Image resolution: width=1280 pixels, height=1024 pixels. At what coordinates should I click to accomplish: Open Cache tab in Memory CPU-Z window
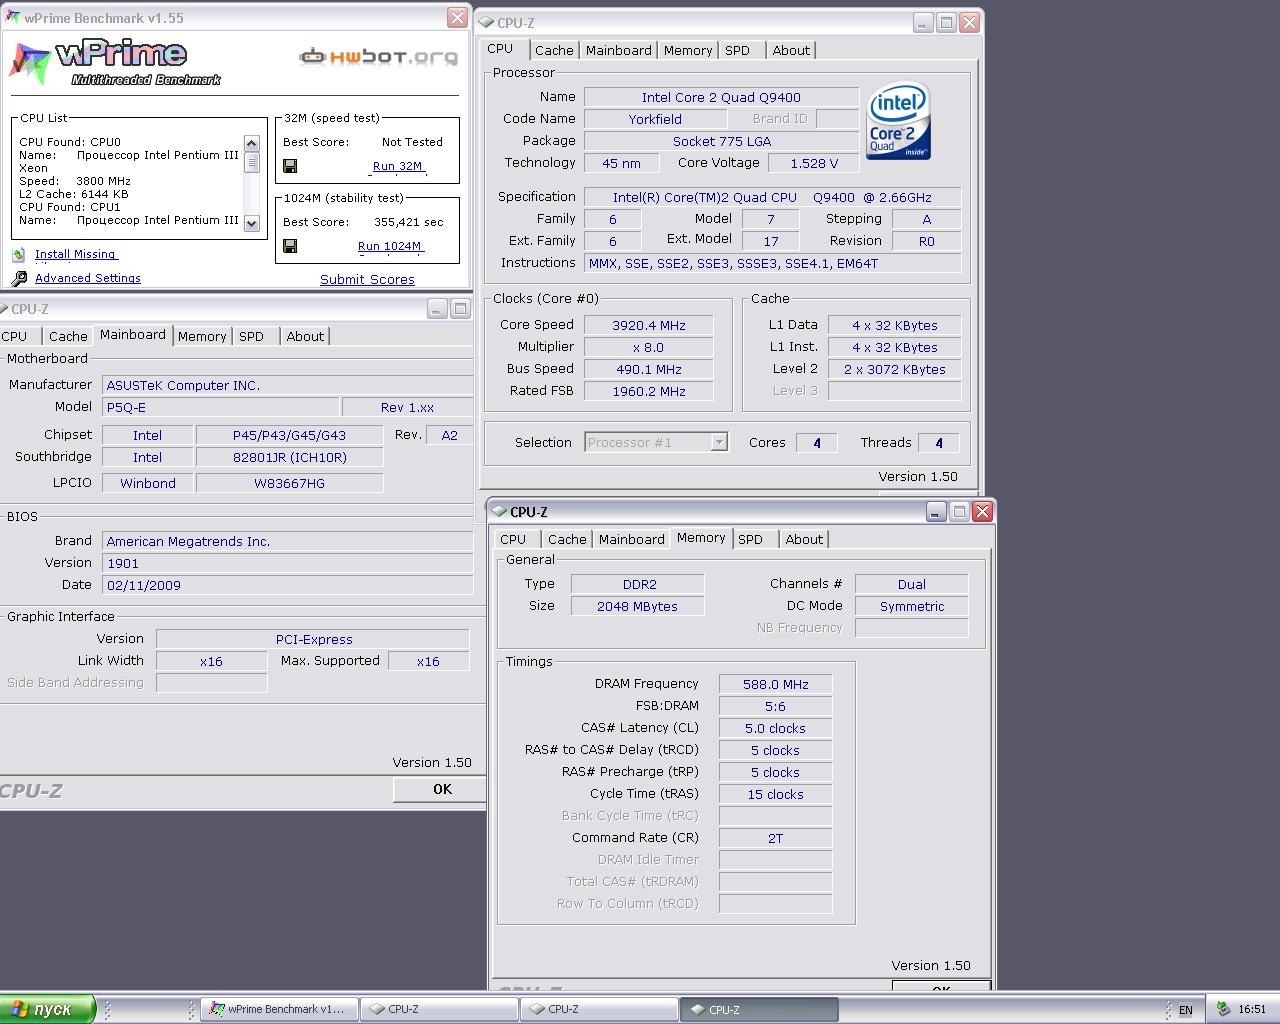pos(567,539)
